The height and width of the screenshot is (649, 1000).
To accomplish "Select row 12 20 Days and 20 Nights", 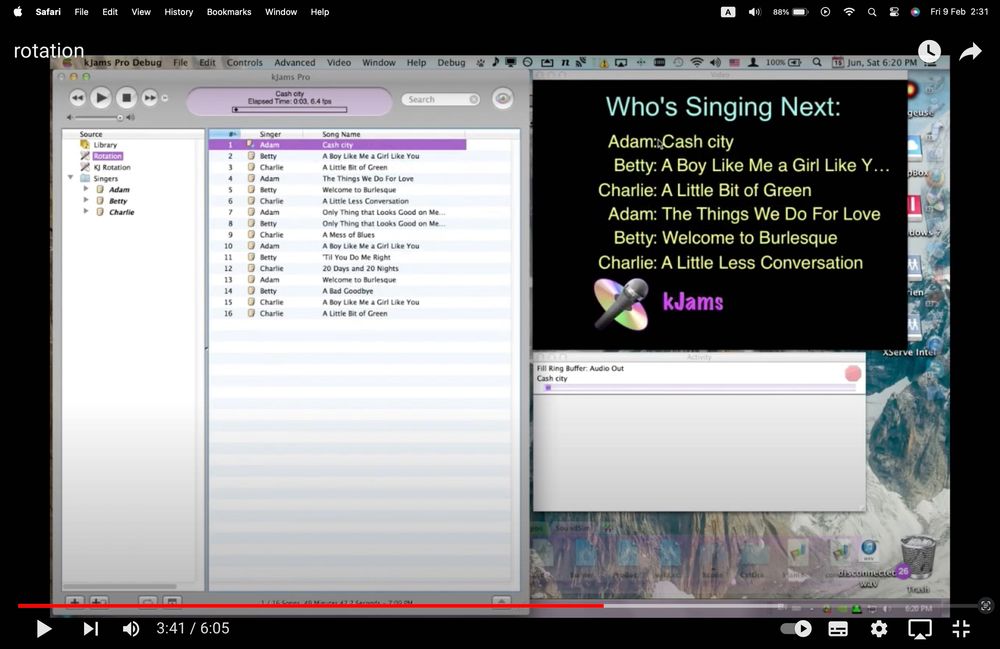I will point(360,268).
